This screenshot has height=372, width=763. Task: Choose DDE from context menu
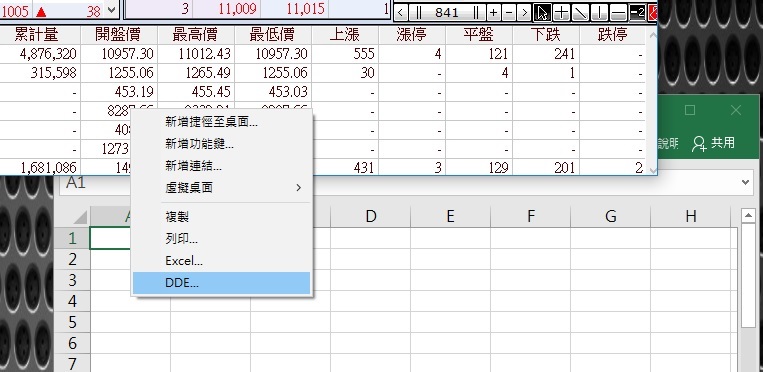coord(221,283)
